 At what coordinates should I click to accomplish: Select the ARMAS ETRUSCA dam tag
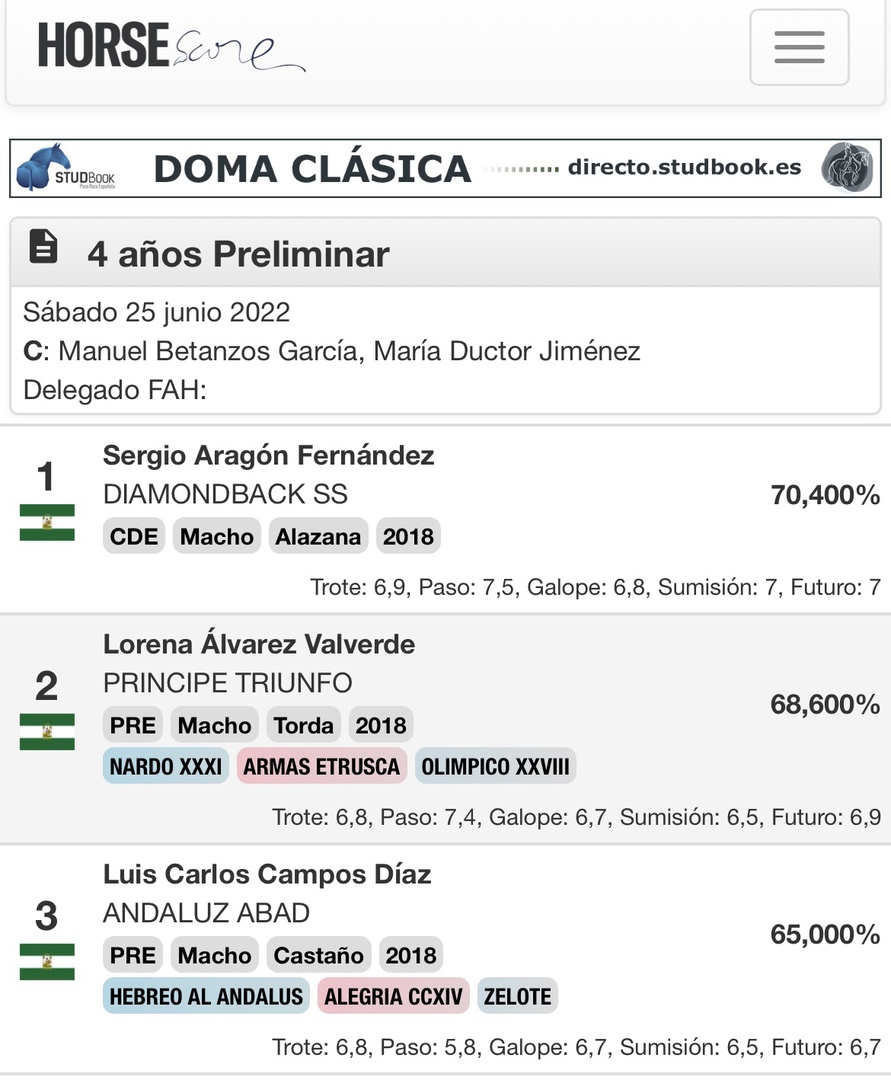[321, 767]
